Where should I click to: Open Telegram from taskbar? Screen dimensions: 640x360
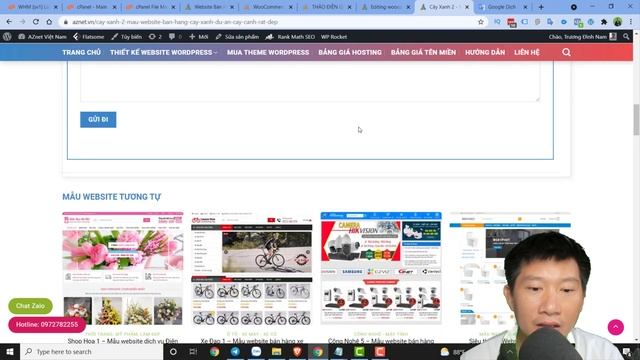(235, 351)
